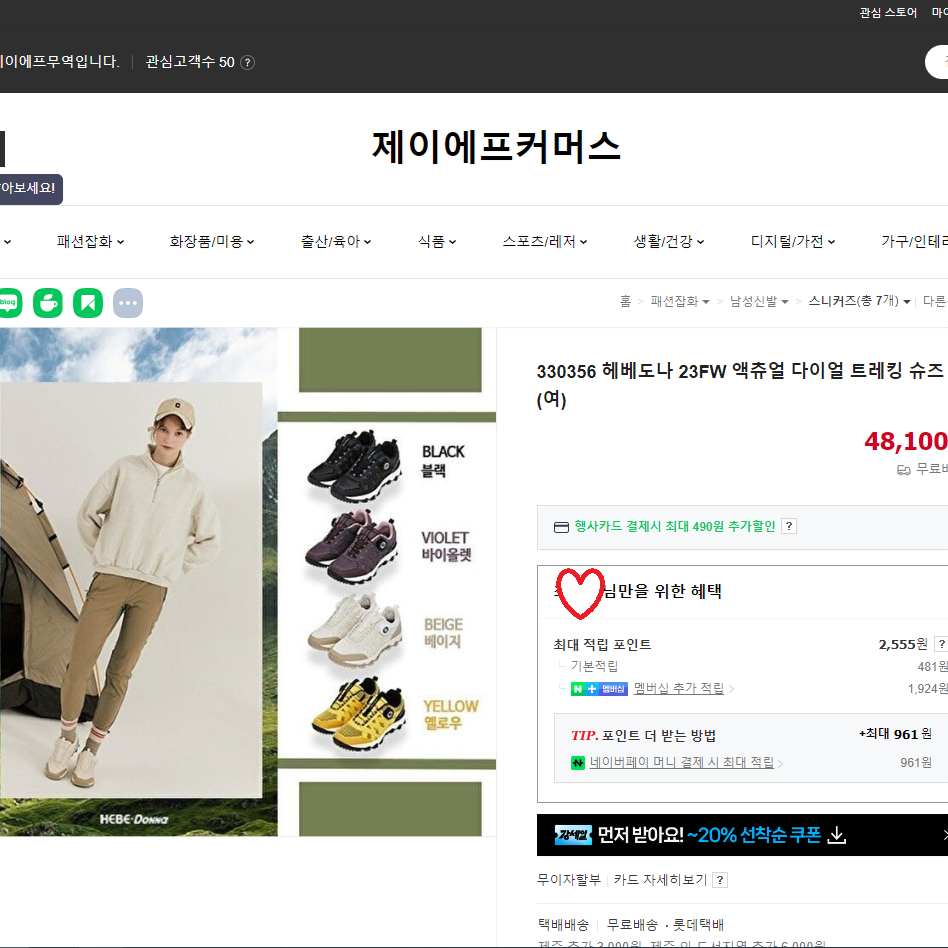Download the 20% 선착순 쿠폰 icon

click(836, 835)
